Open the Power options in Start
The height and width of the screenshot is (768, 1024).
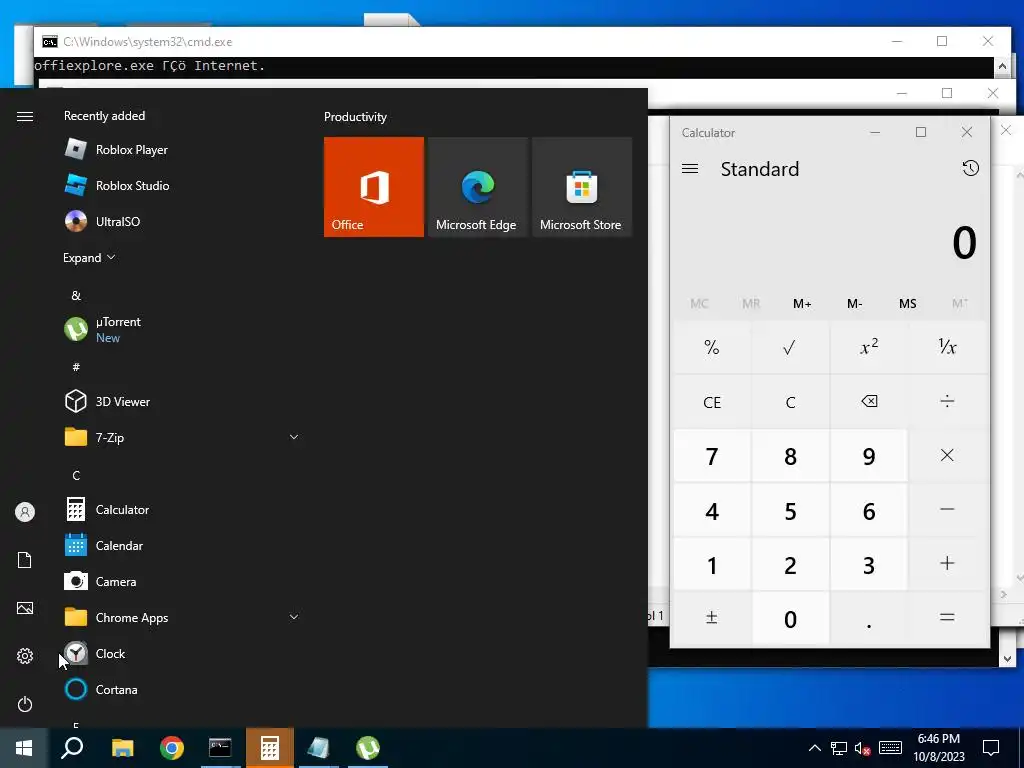pyautogui.click(x=25, y=704)
